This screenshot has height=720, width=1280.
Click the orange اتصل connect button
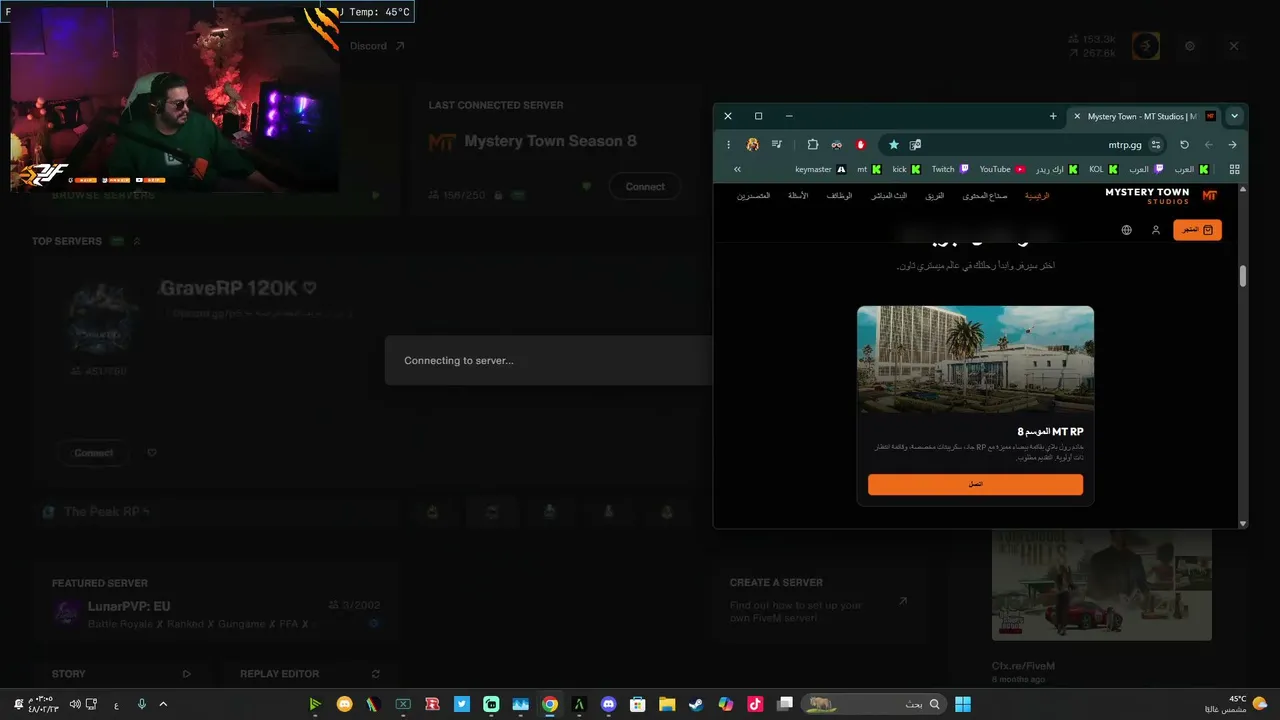tap(975, 484)
